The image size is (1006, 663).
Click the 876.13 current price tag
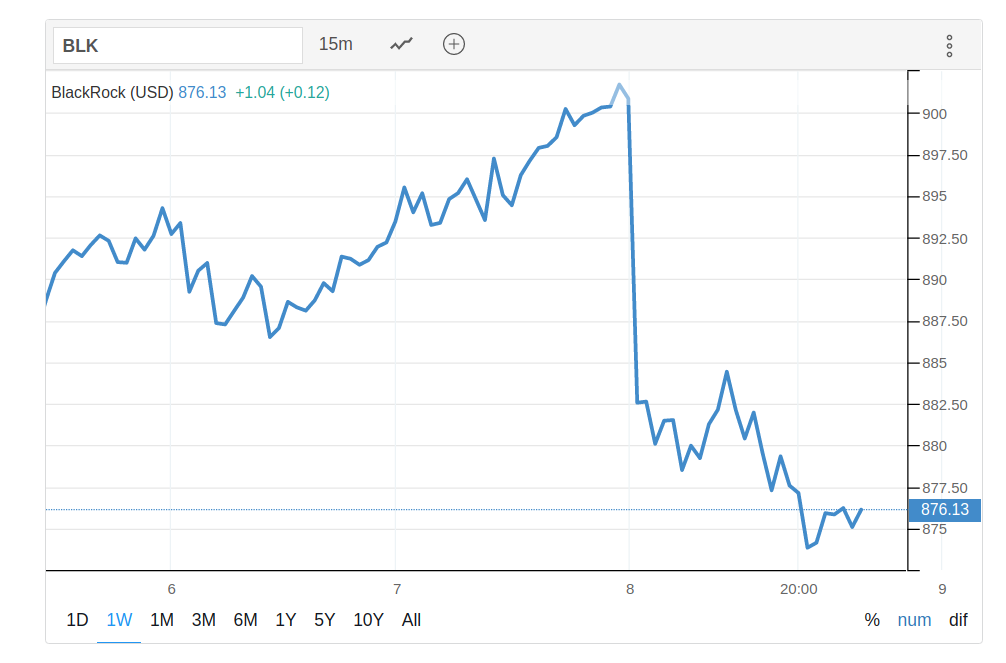point(944,510)
